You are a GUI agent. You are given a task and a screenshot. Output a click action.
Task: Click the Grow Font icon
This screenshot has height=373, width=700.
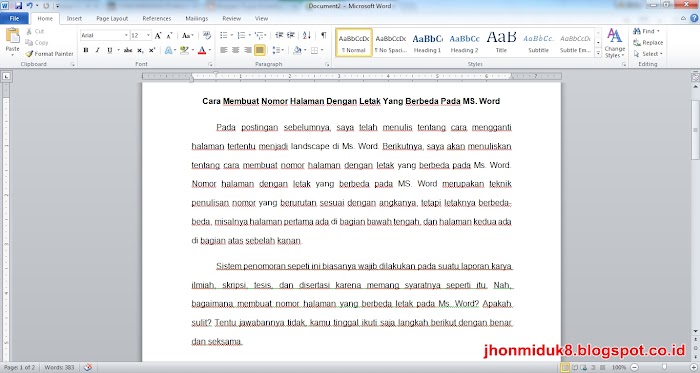point(158,35)
